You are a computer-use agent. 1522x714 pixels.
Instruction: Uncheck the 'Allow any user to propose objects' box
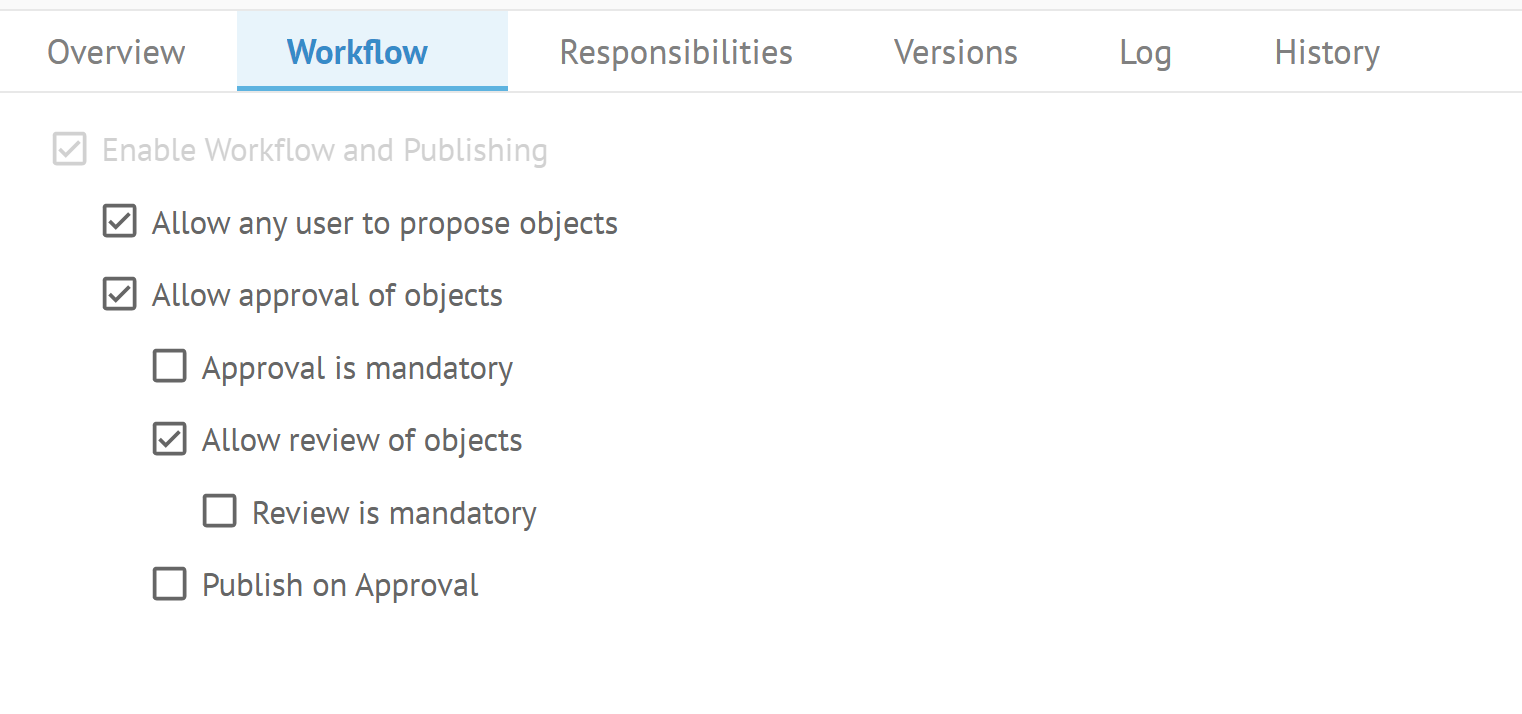click(119, 222)
